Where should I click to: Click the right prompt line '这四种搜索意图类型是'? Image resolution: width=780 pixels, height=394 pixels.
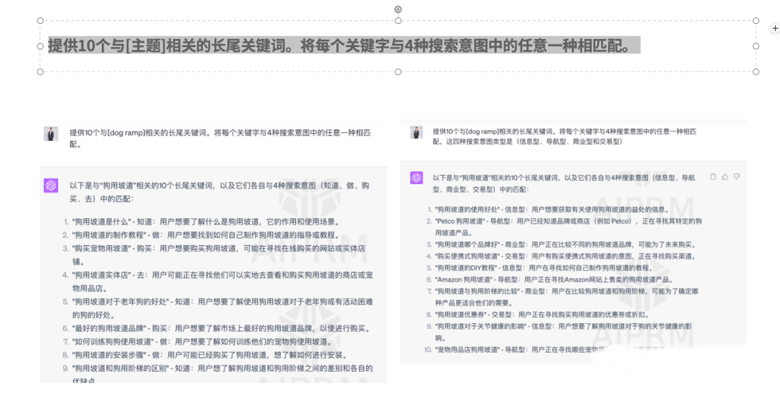point(479,142)
